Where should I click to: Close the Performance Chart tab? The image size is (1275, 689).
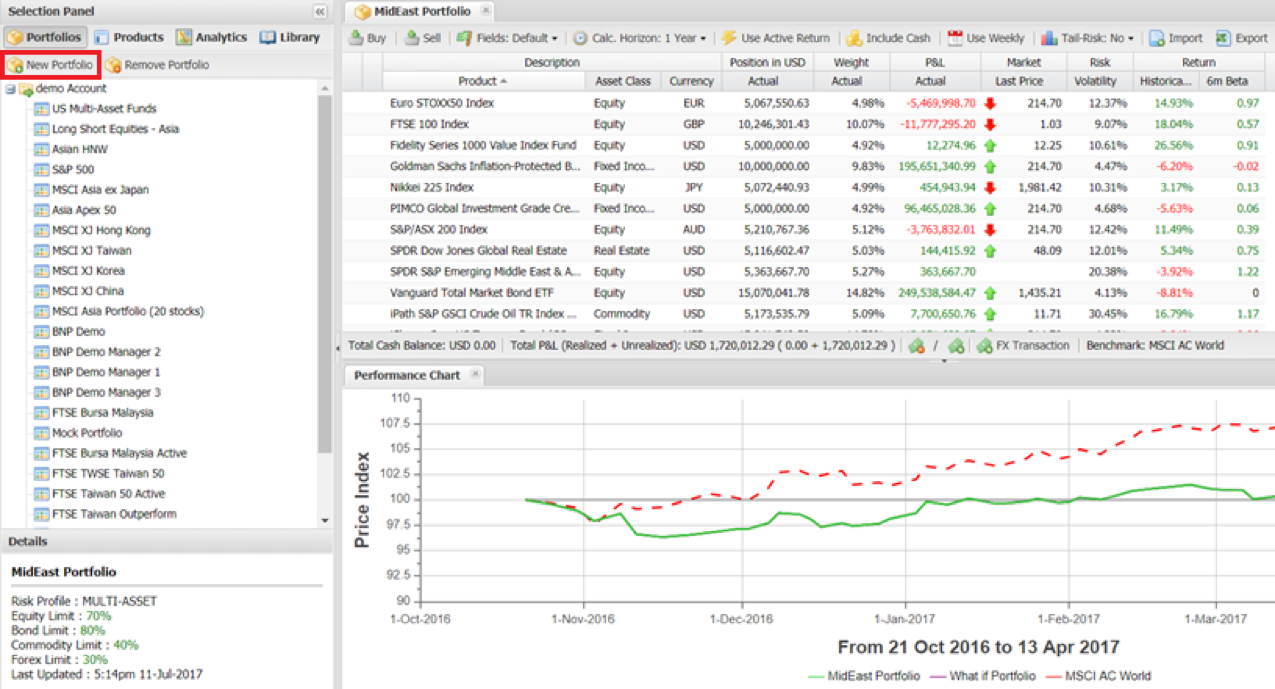pos(475,374)
